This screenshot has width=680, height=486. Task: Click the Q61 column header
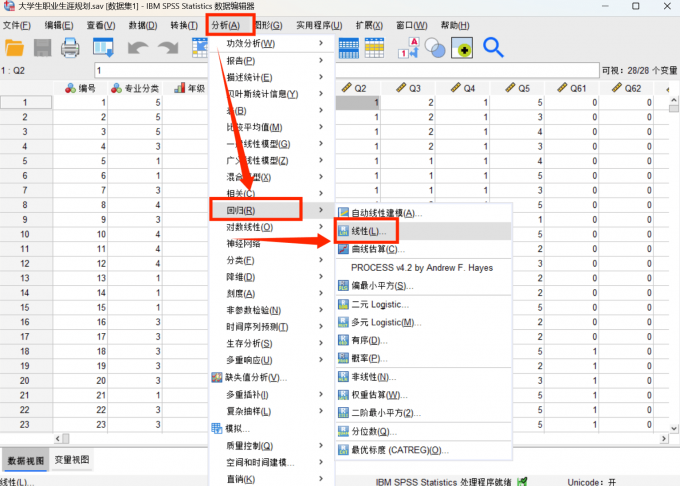pyautogui.click(x=572, y=88)
